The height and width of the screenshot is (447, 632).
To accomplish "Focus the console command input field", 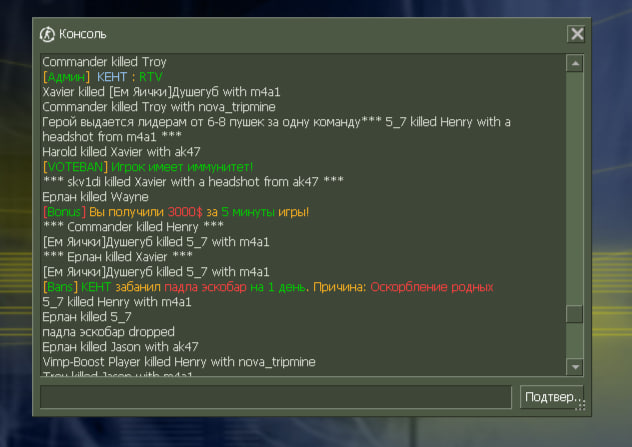I will [x=276, y=397].
